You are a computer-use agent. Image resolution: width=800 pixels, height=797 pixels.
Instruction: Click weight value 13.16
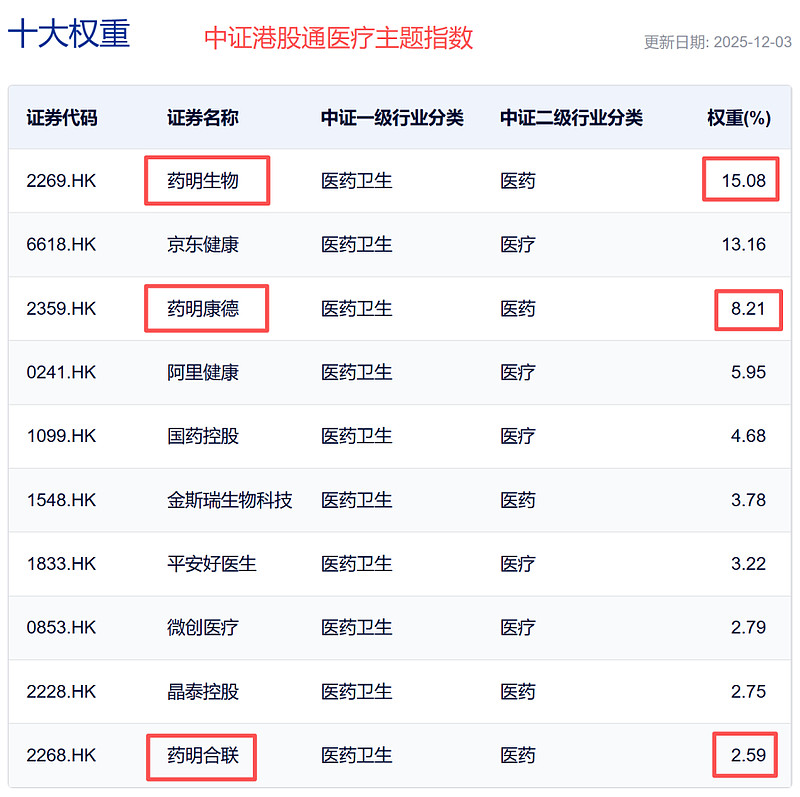pos(743,244)
